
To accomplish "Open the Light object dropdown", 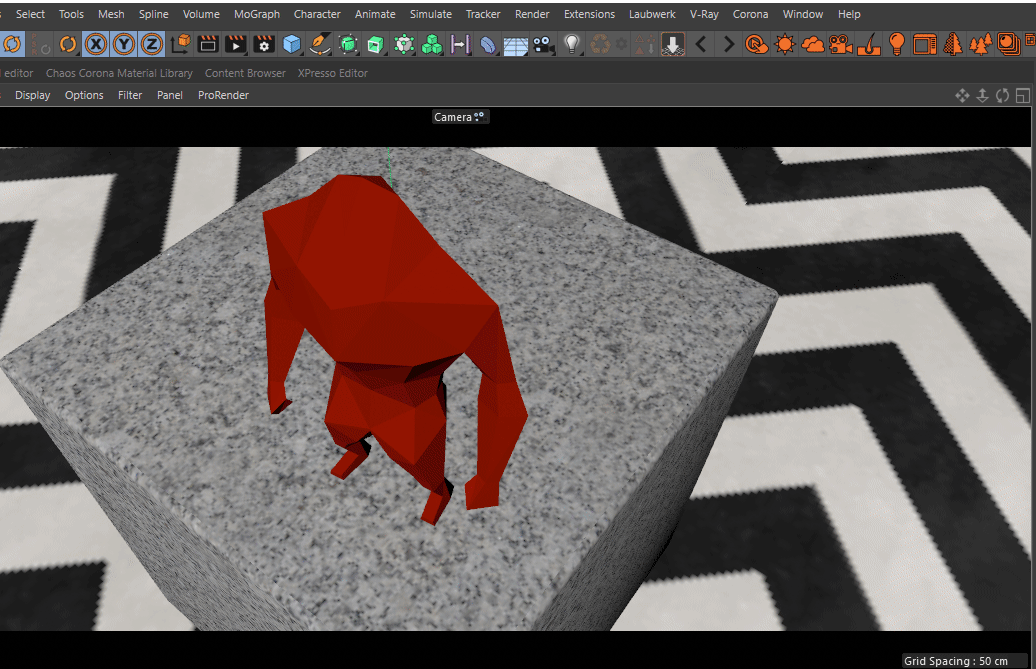I will [571, 44].
